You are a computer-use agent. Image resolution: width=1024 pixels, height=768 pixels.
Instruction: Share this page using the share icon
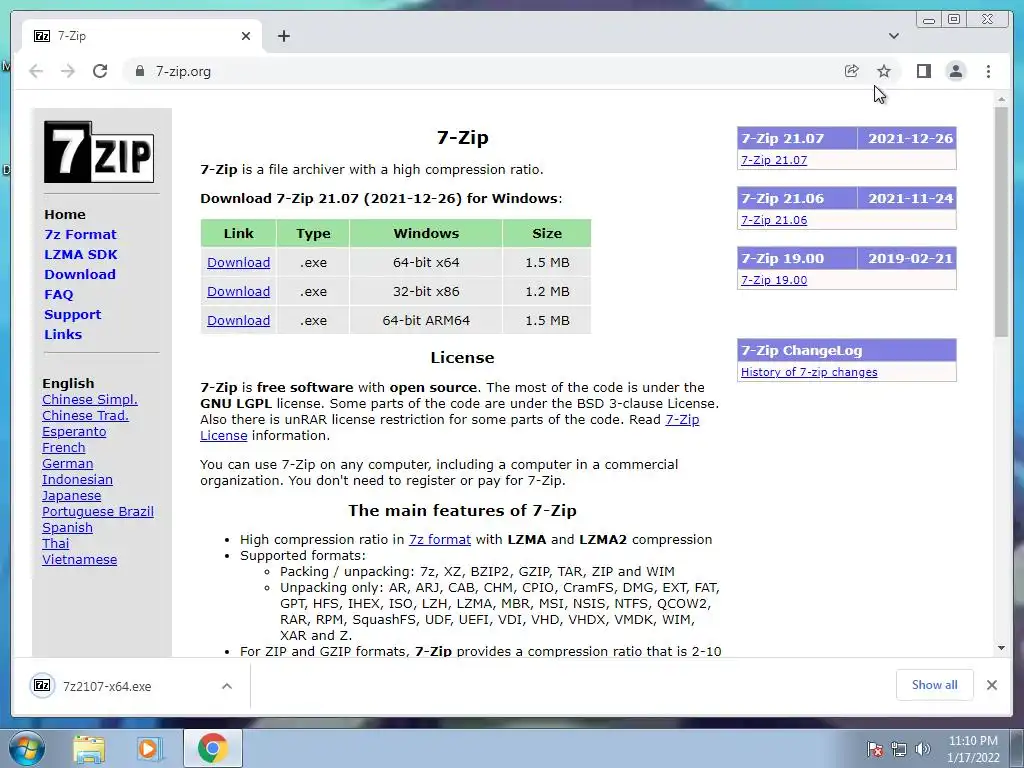click(x=852, y=71)
